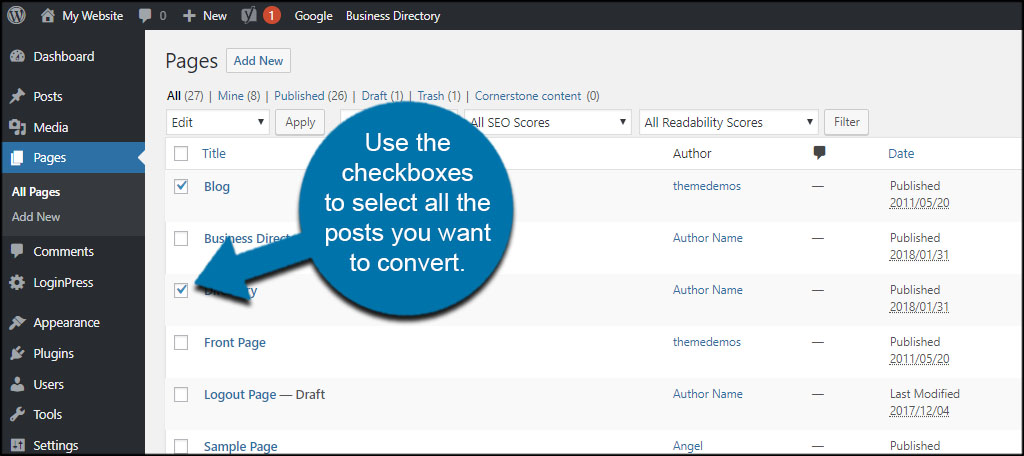Open My Website home icon
The image size is (1024, 456).
(x=47, y=16)
